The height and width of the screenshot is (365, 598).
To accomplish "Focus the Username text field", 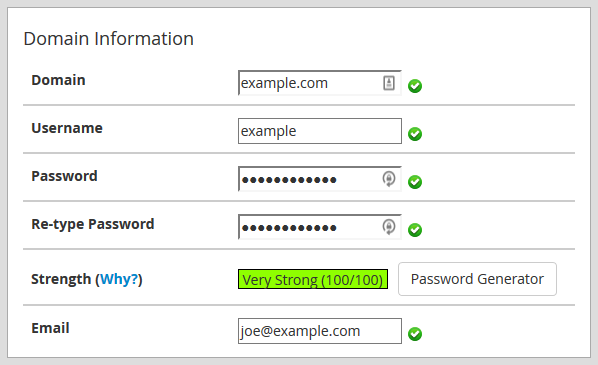I will (320, 131).
